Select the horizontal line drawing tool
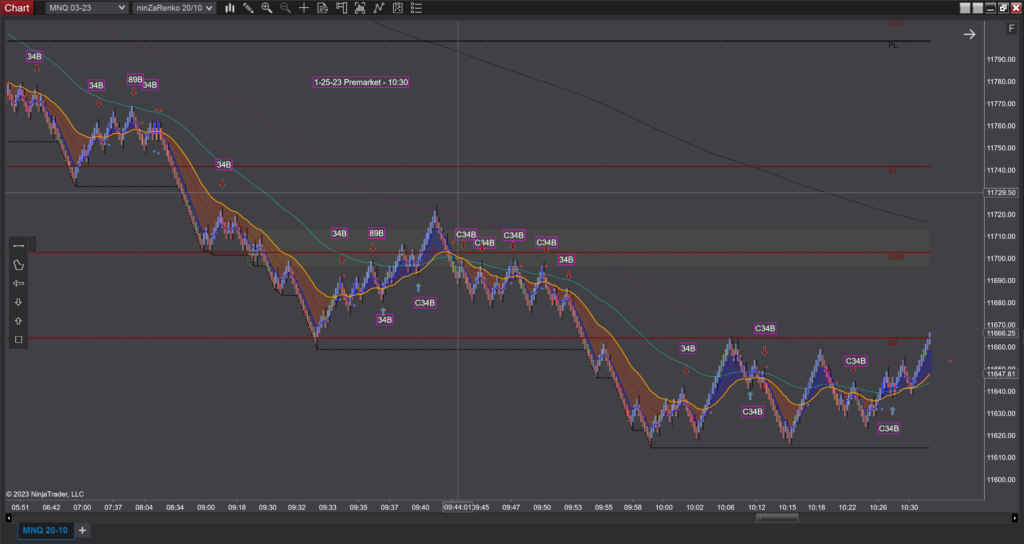Screen dimensions: 1024x544 pos(18,246)
